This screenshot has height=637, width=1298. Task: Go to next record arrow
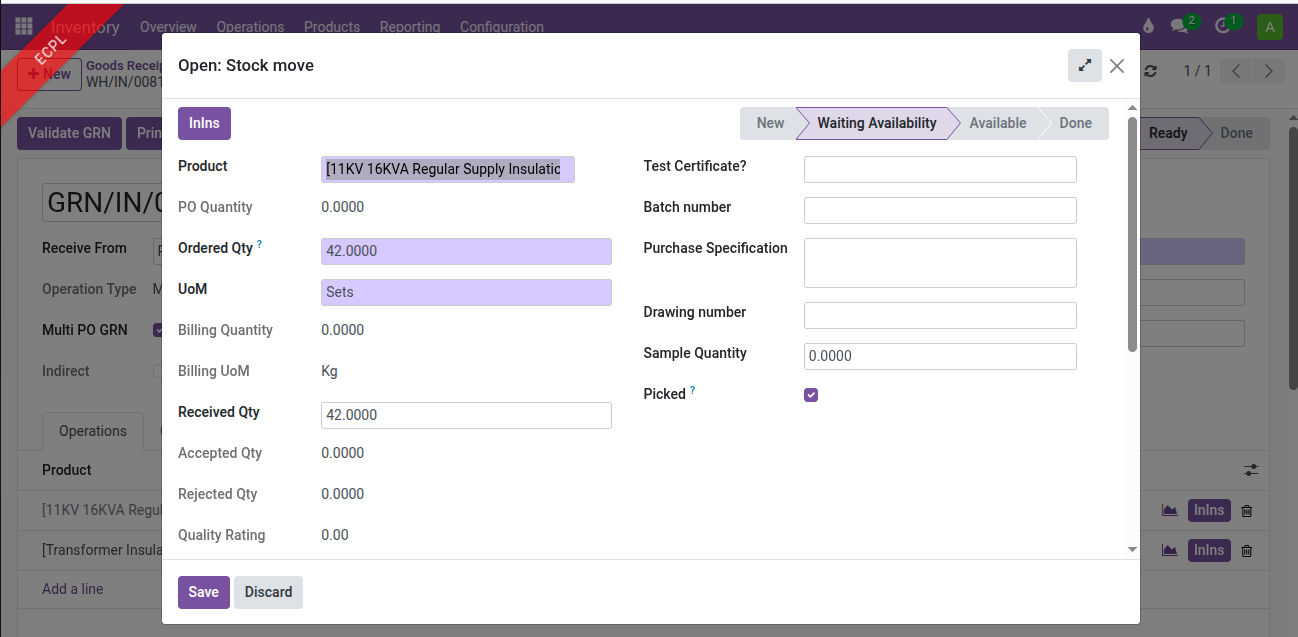coord(1268,71)
